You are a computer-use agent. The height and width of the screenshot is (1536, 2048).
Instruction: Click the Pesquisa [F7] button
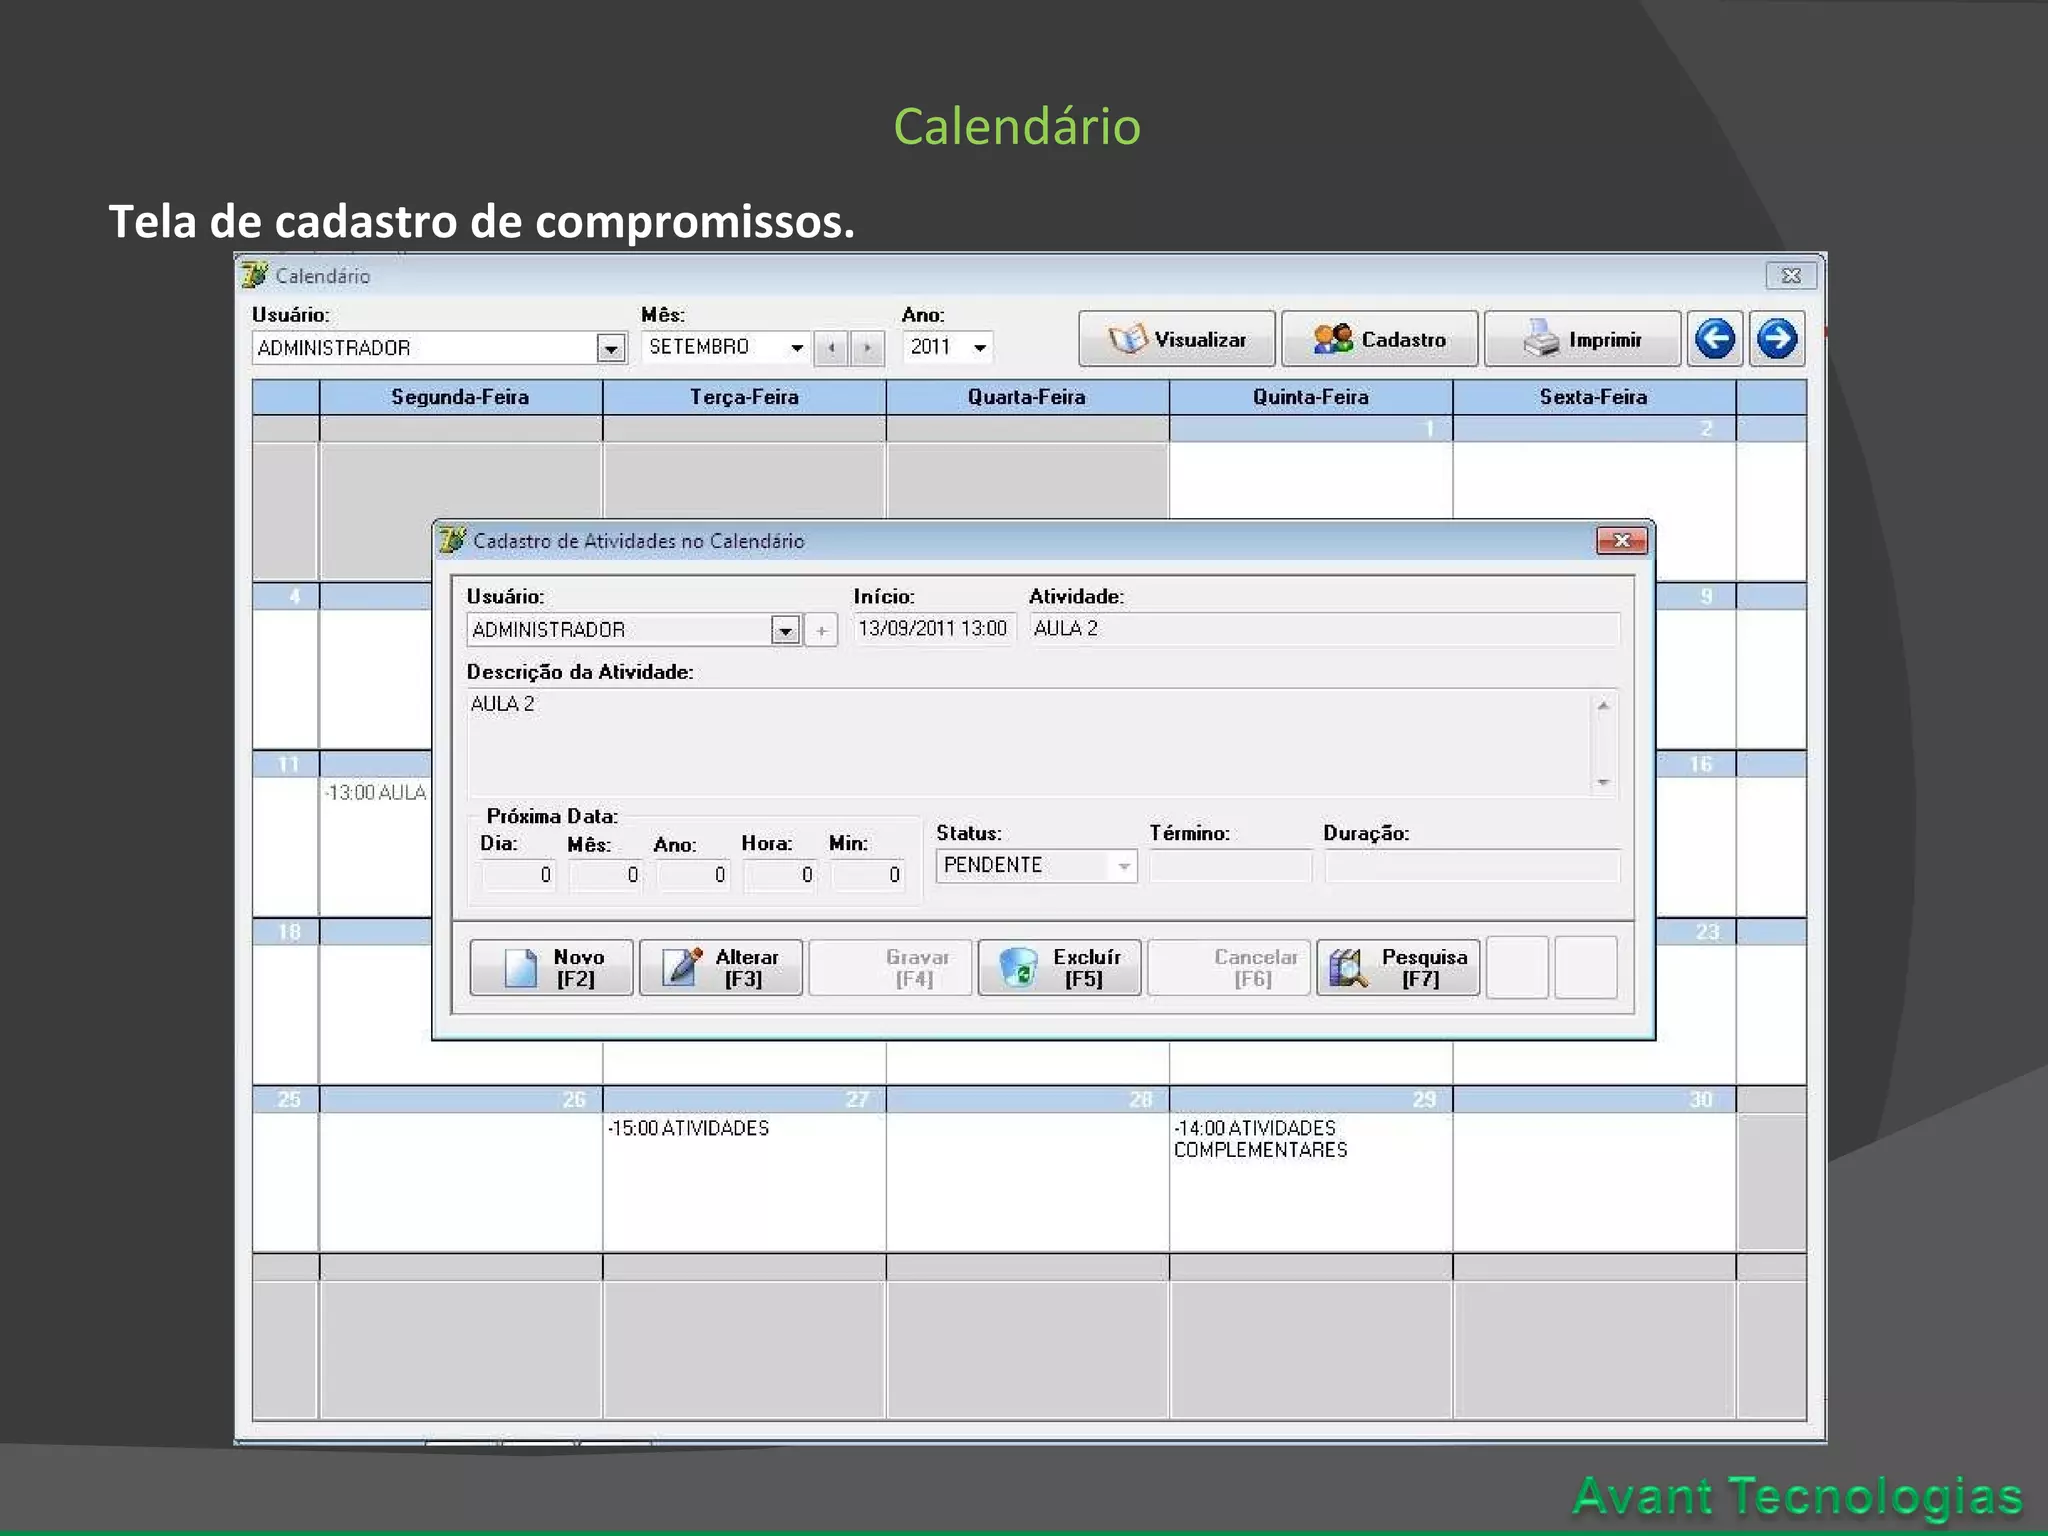[x=1398, y=967]
